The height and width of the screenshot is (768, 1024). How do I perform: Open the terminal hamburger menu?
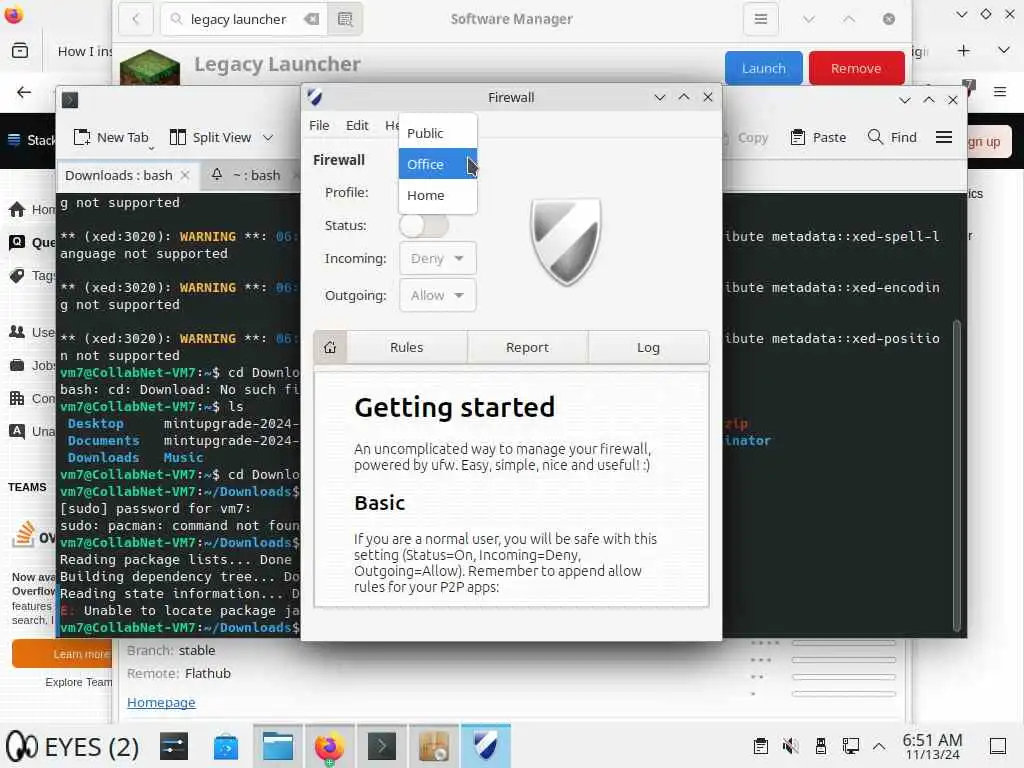coord(944,137)
